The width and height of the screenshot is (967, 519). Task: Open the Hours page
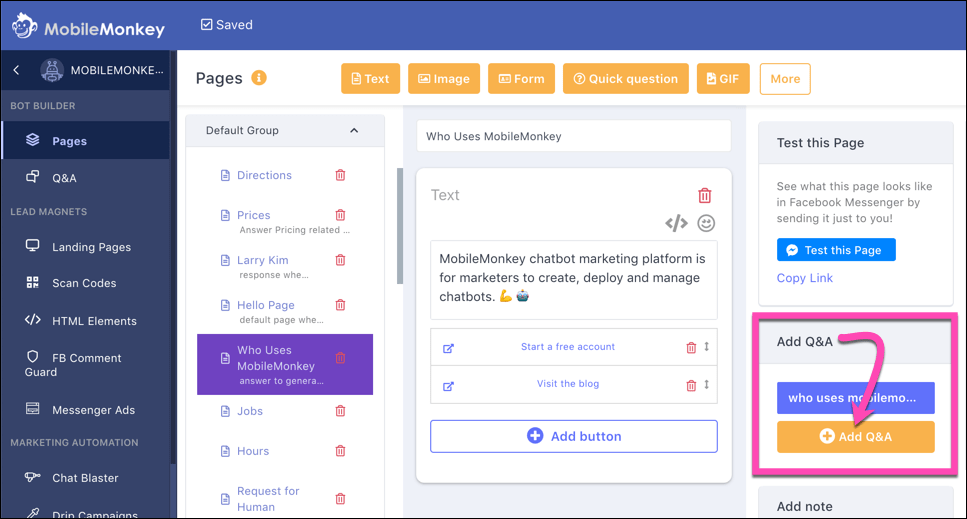pos(253,451)
